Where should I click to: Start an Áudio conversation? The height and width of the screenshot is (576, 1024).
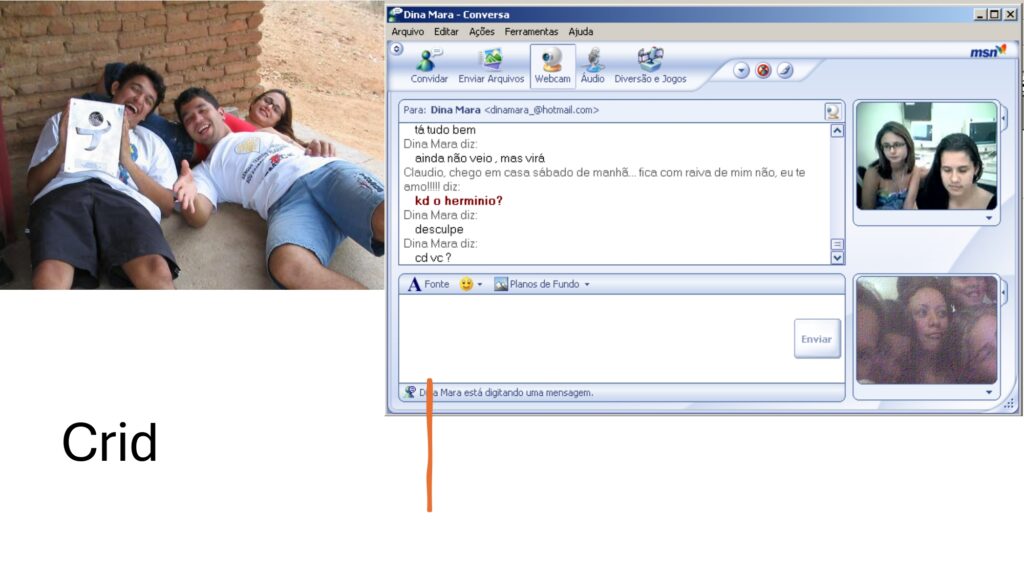coord(592,61)
